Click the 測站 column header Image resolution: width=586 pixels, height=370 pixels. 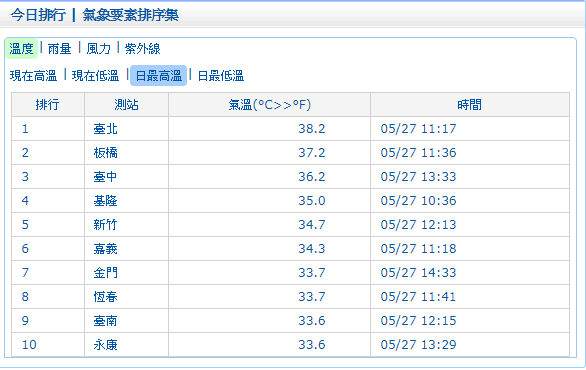126,105
